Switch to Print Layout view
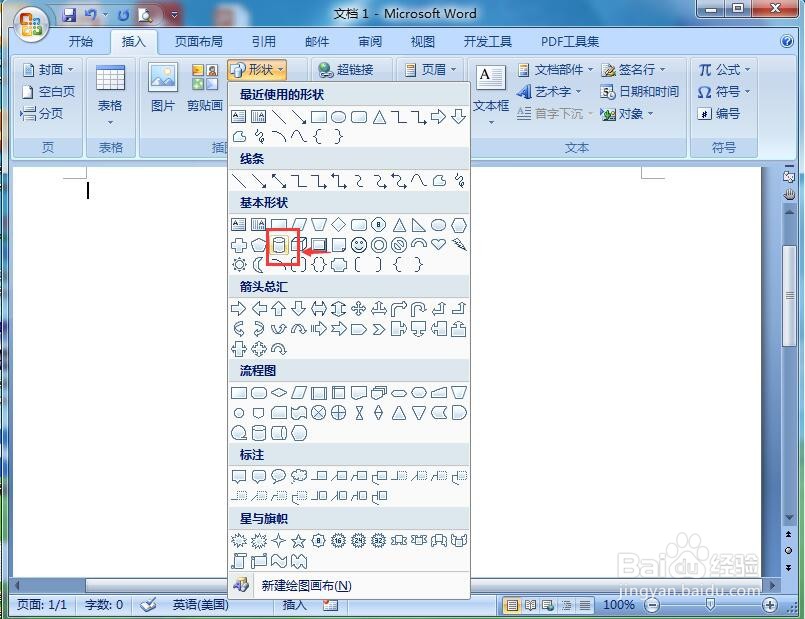This screenshot has height=619, width=805. pyautogui.click(x=512, y=605)
